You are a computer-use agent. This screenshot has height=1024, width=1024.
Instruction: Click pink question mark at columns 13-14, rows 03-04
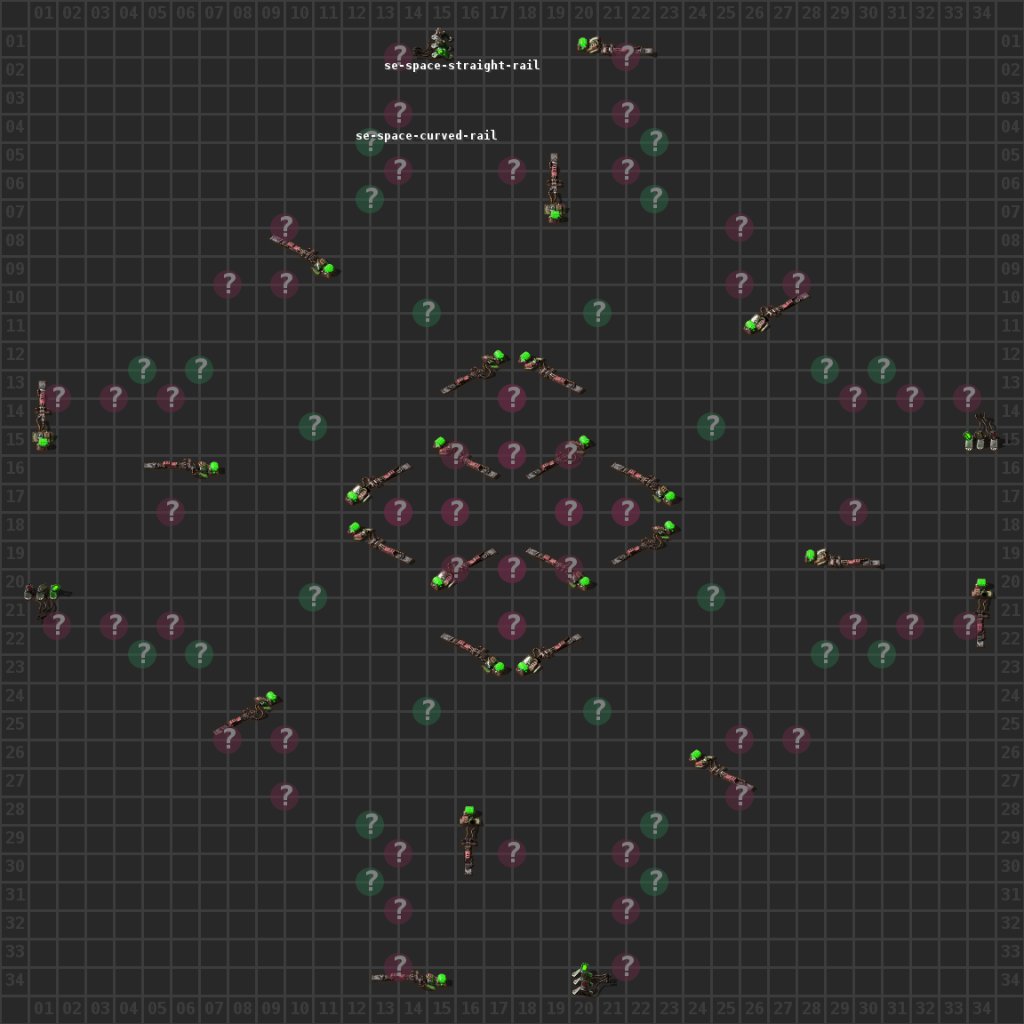[x=398, y=113]
